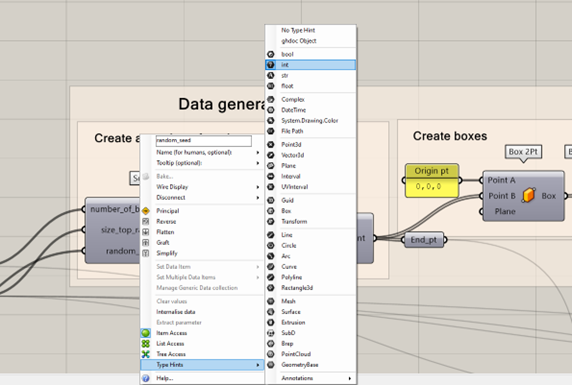Click the Mesh type hint icon
This screenshot has height=385, width=572.
coord(271,301)
